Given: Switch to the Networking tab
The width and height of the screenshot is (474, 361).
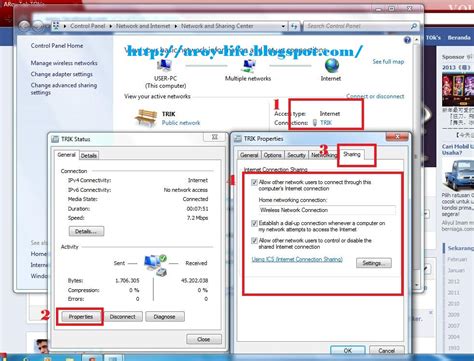Looking at the screenshot, I should (323, 155).
